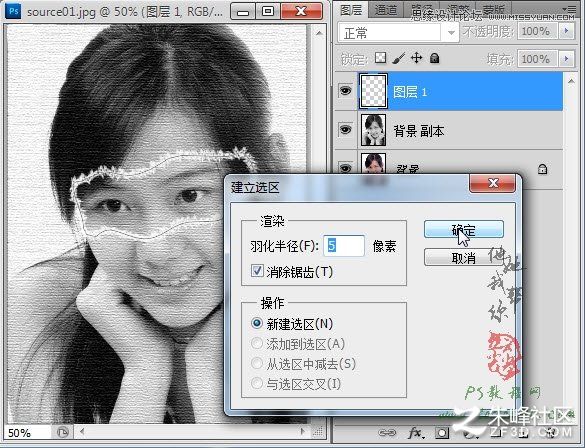Switch to the 路径 tab
The height and width of the screenshot is (448, 585).
422,10
